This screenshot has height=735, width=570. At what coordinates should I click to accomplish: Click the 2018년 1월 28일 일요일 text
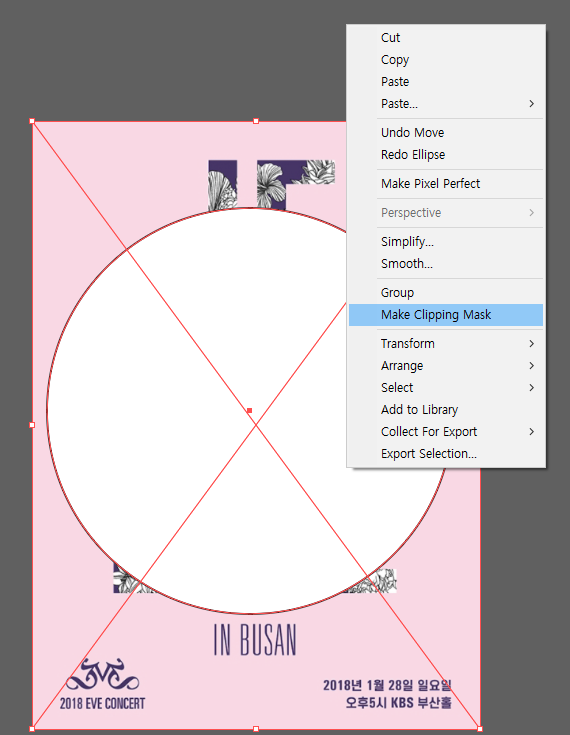[x=387, y=685]
